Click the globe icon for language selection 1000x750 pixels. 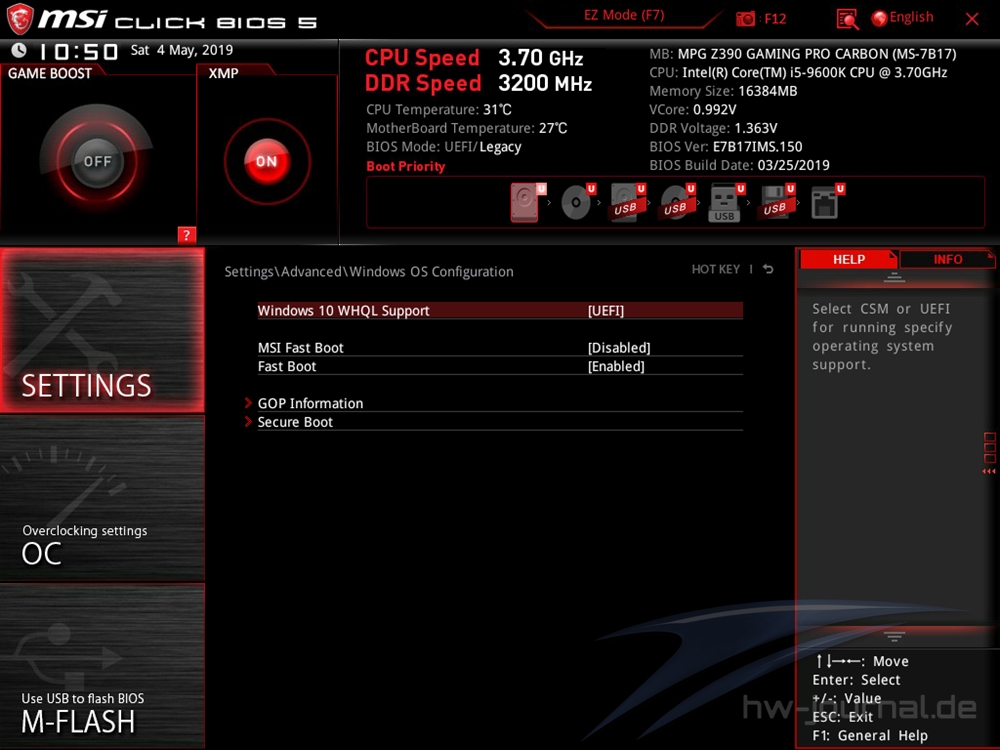pyautogui.click(x=879, y=18)
